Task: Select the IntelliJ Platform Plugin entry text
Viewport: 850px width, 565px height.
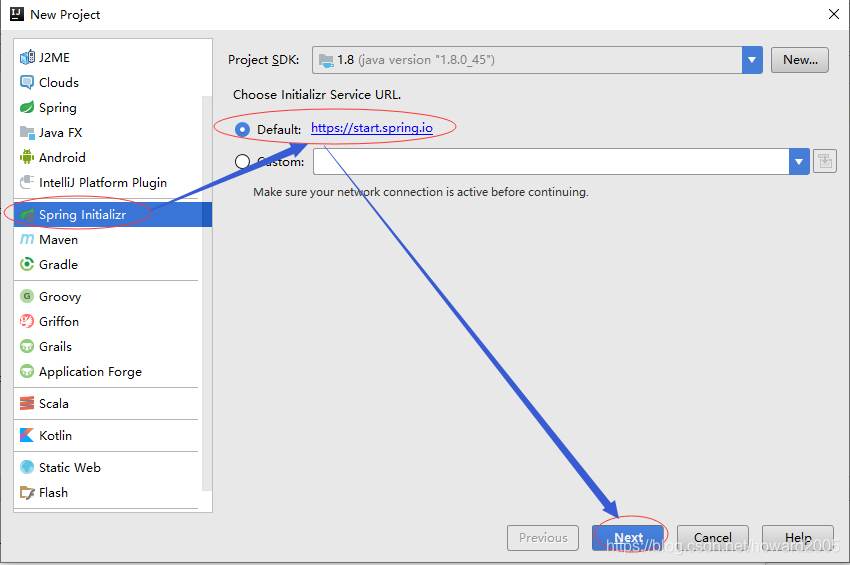Action: click(103, 182)
